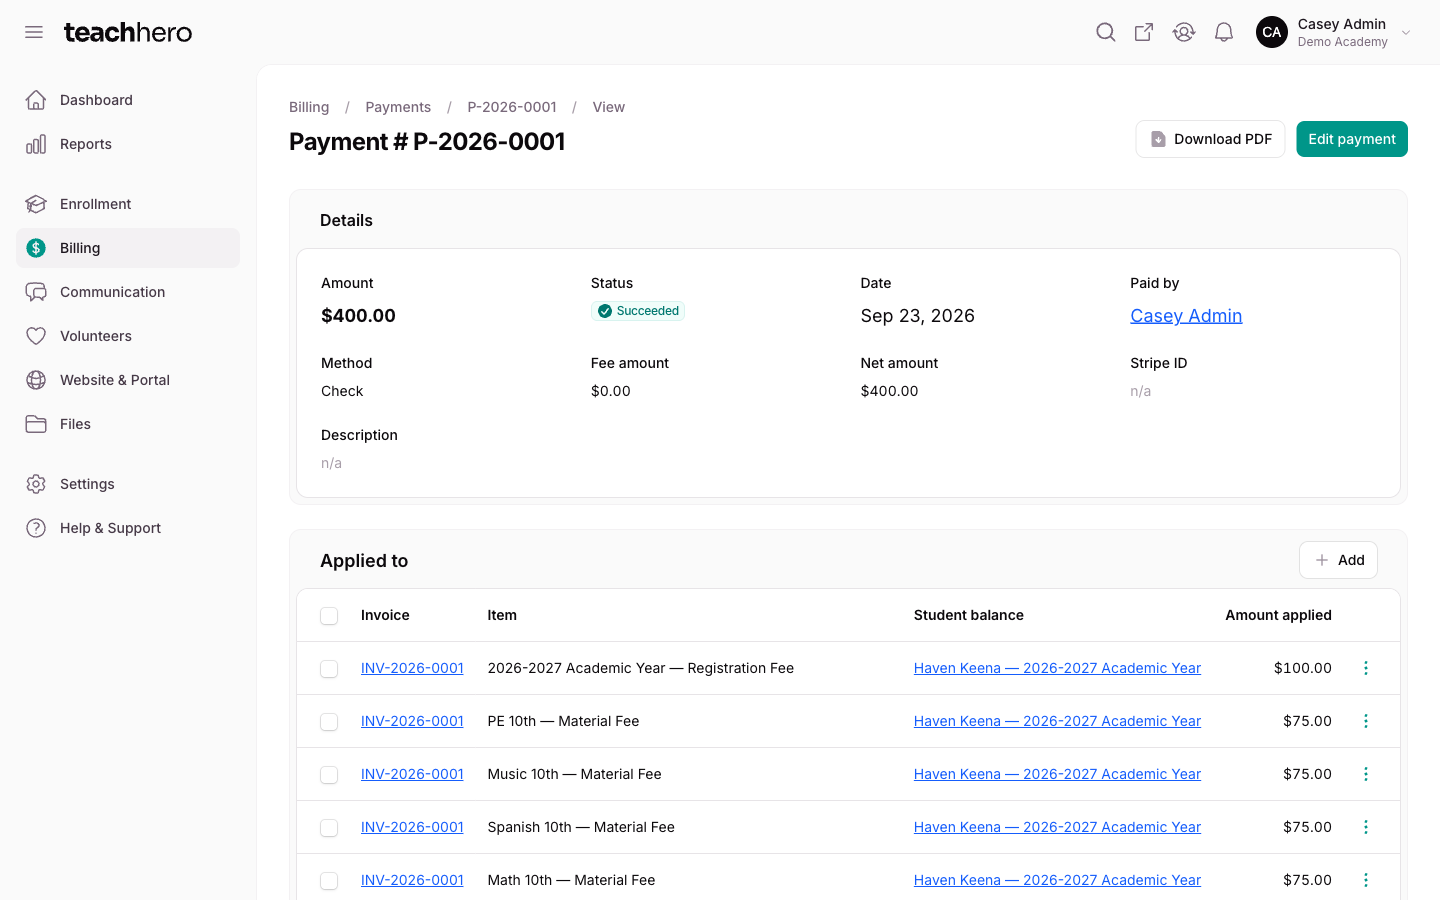The image size is (1440, 900).
Task: Click the Download PDF button
Action: (1210, 139)
